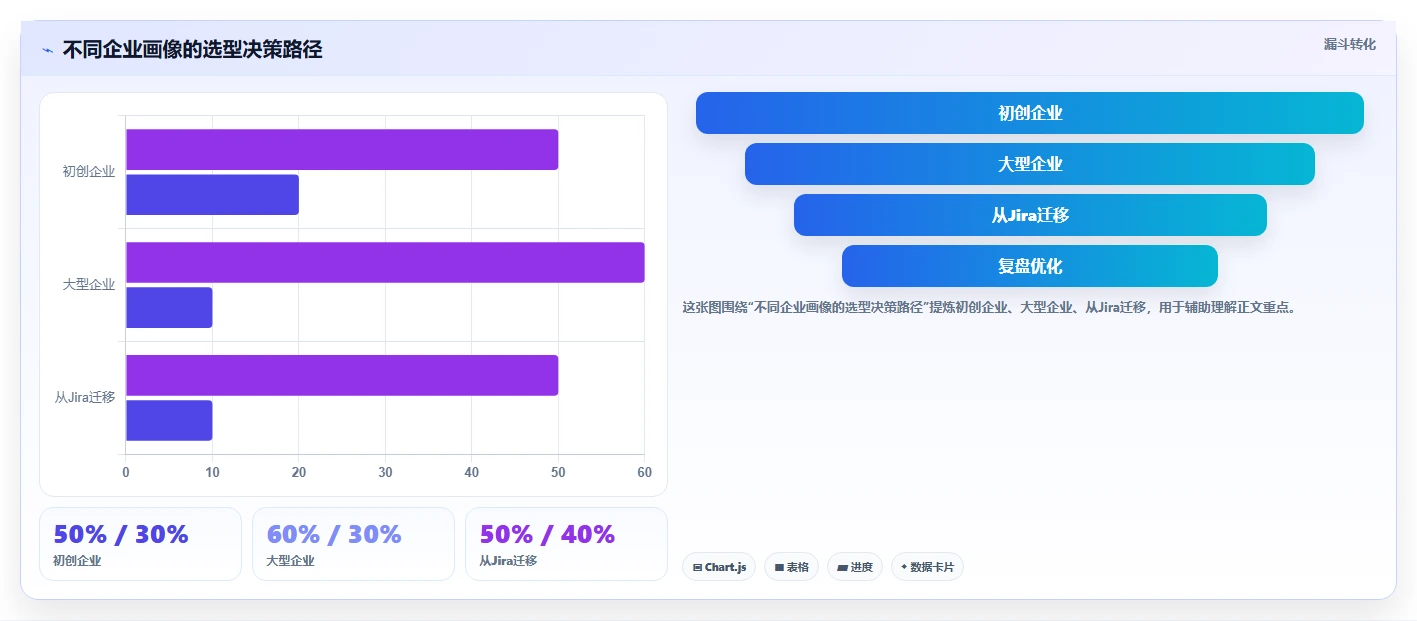This screenshot has width=1417, height=621.
Task: Click the purple bar for 从Jira迁移
Action: pos(342,375)
